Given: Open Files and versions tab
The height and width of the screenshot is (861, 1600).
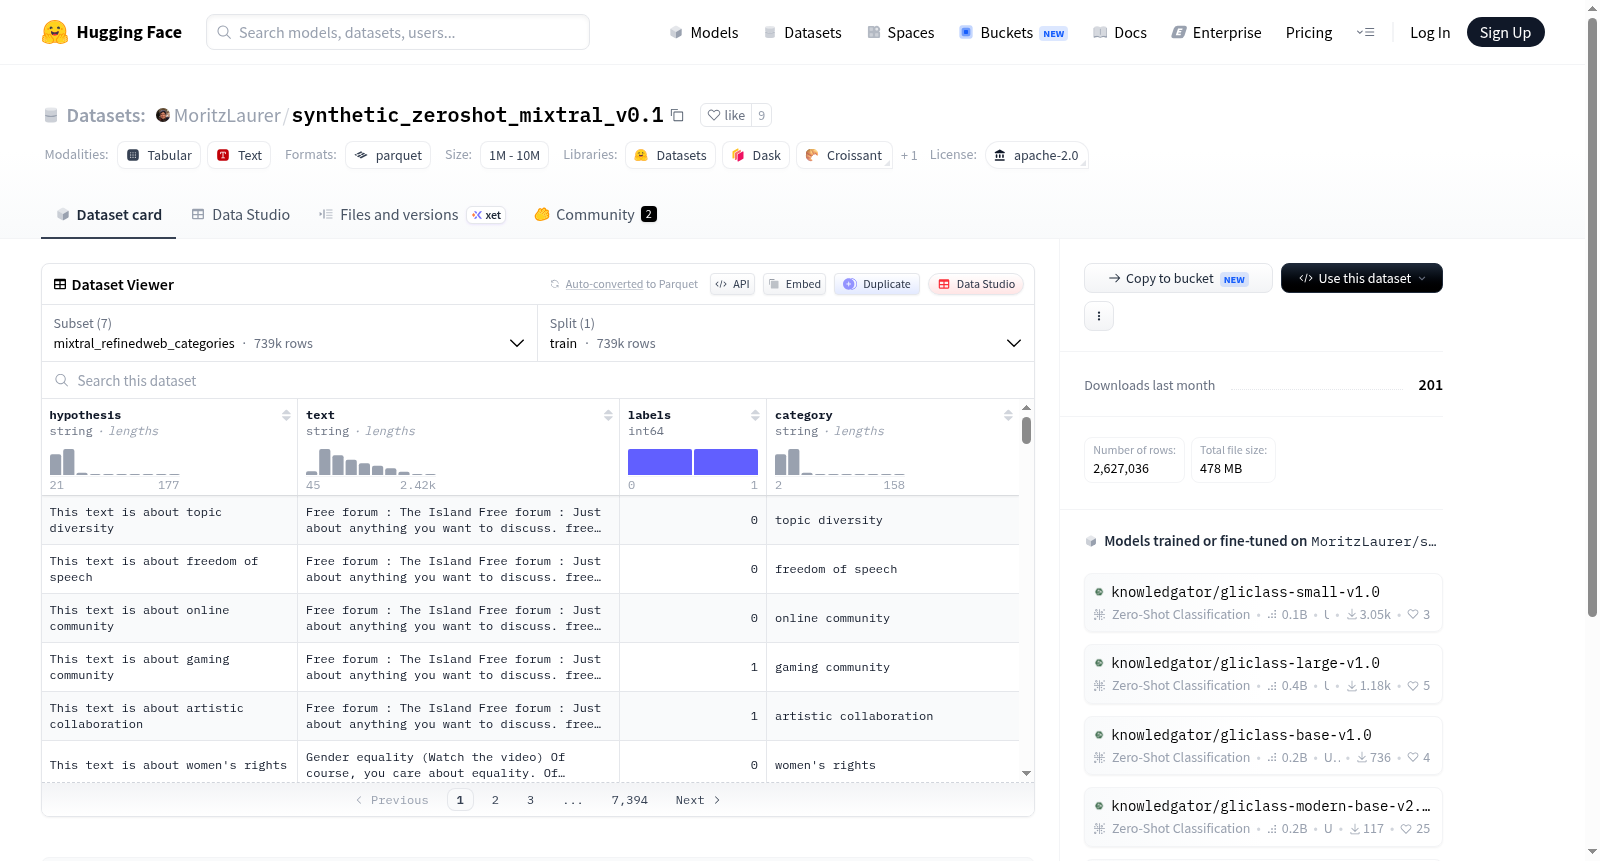Looking at the screenshot, I should tap(412, 214).
